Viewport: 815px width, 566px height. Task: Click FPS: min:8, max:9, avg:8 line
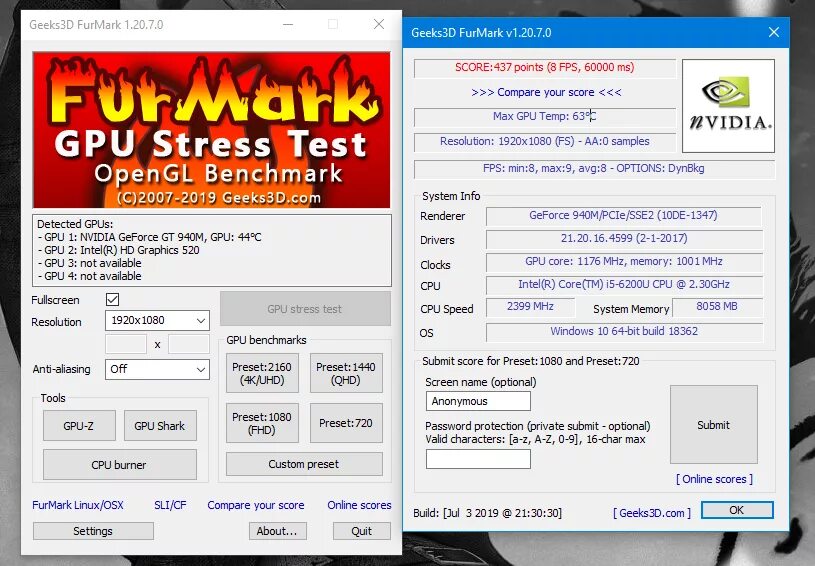[594, 168]
